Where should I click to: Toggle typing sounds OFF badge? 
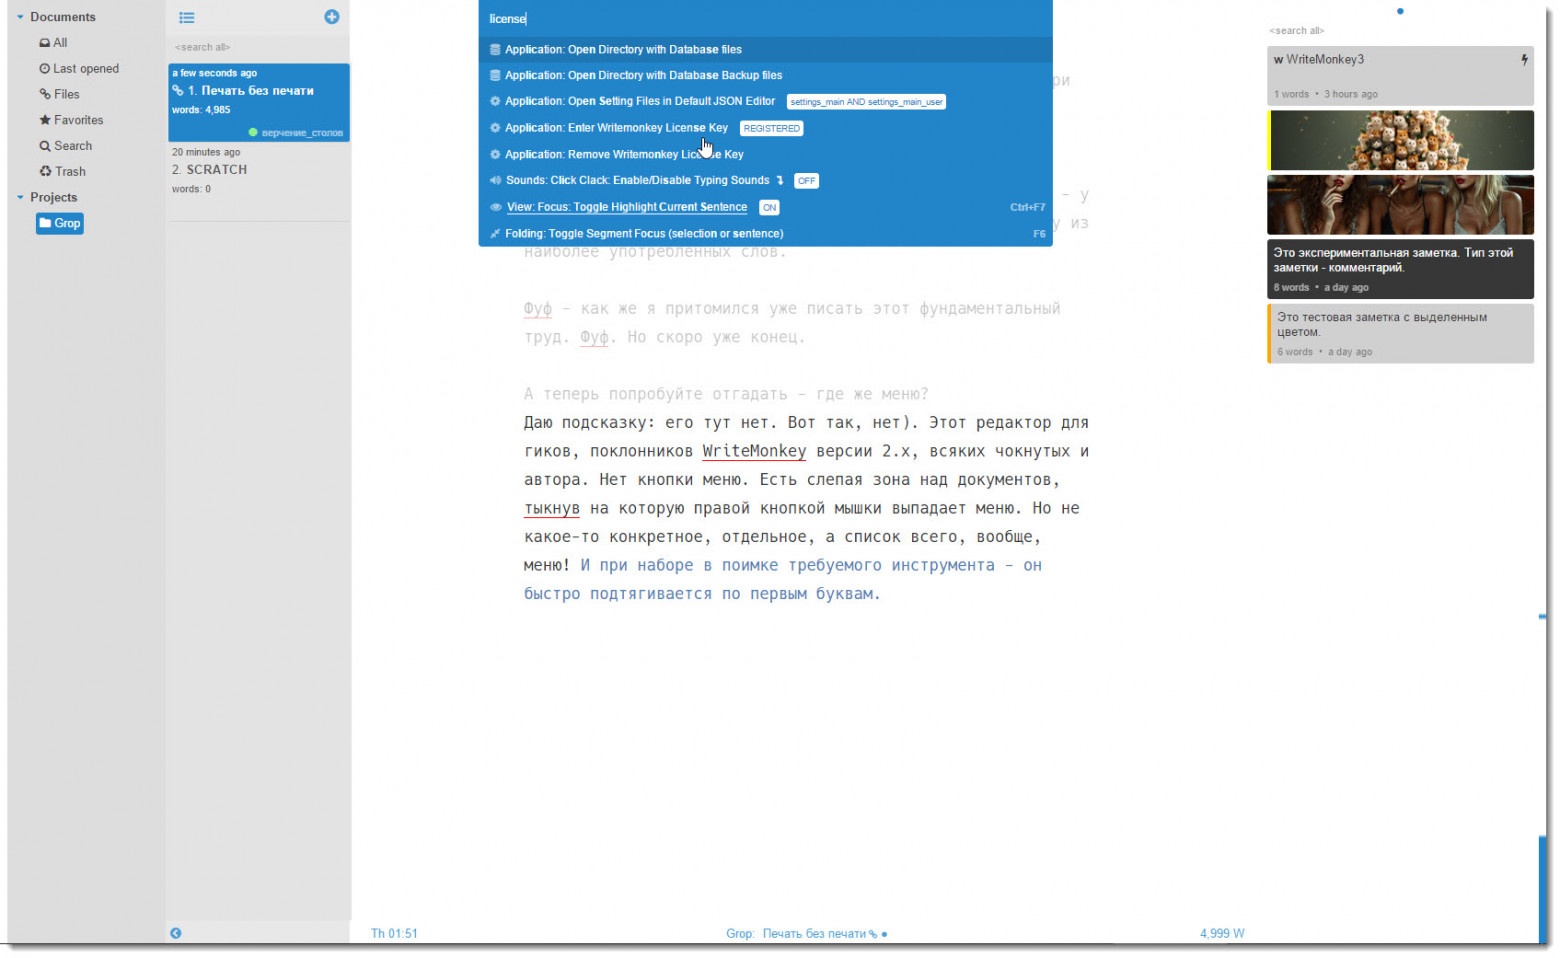coord(806,181)
